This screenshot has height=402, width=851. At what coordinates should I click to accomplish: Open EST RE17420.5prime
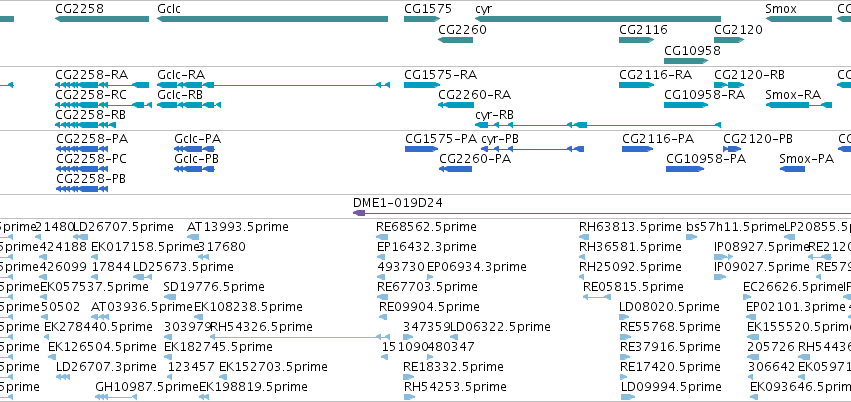pos(670,367)
